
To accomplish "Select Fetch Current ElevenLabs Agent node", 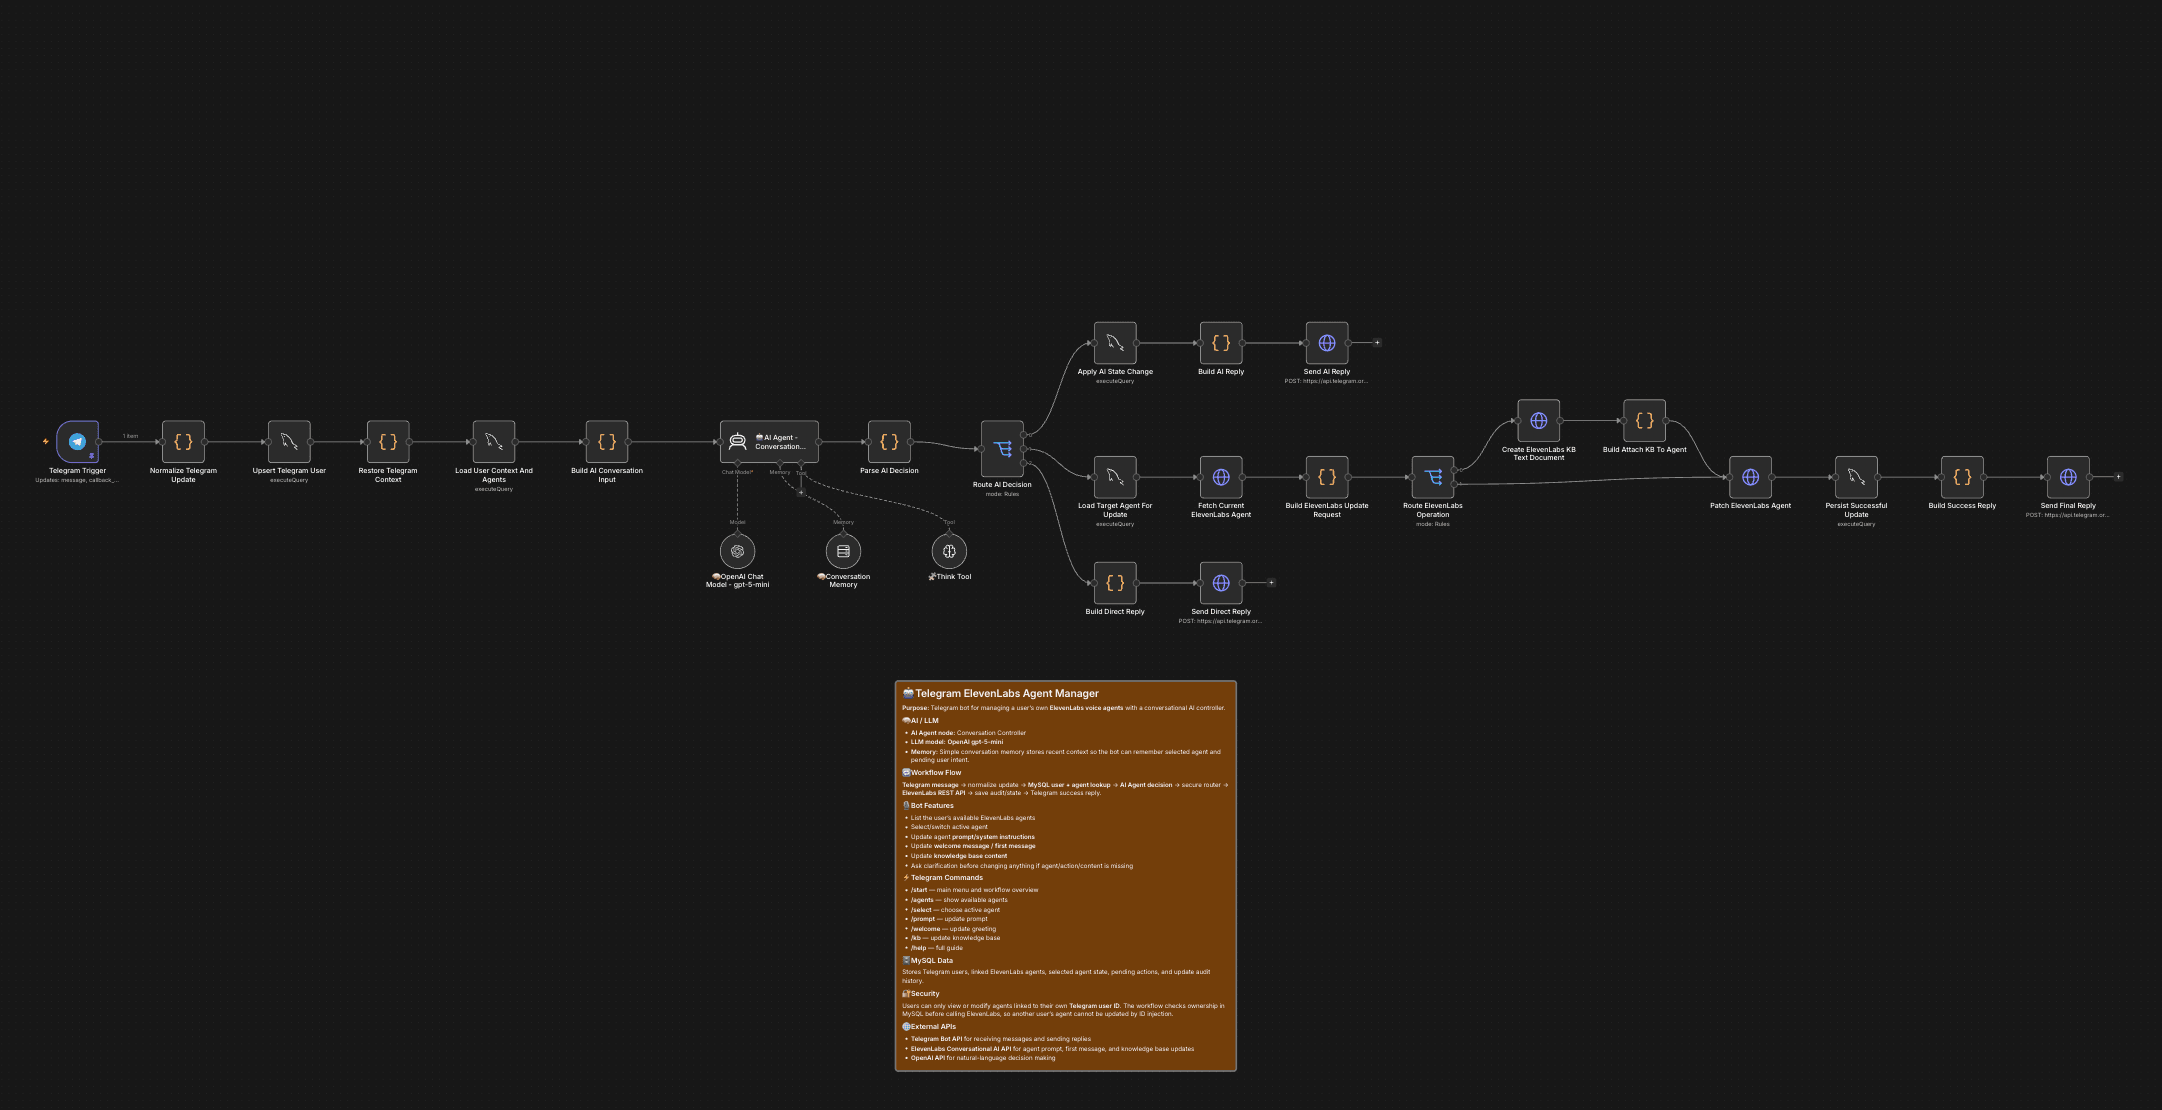I will click(1221, 477).
